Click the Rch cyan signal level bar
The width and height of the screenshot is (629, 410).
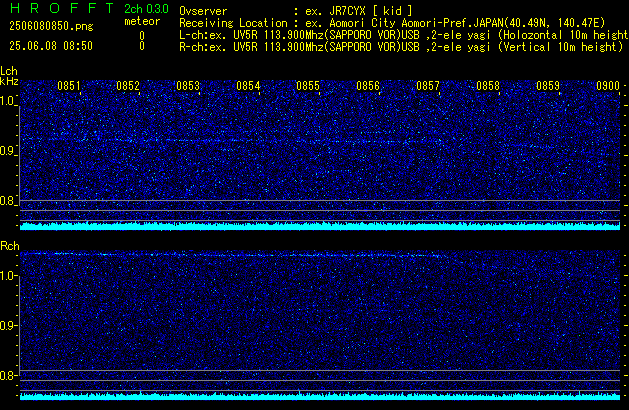click(320, 396)
